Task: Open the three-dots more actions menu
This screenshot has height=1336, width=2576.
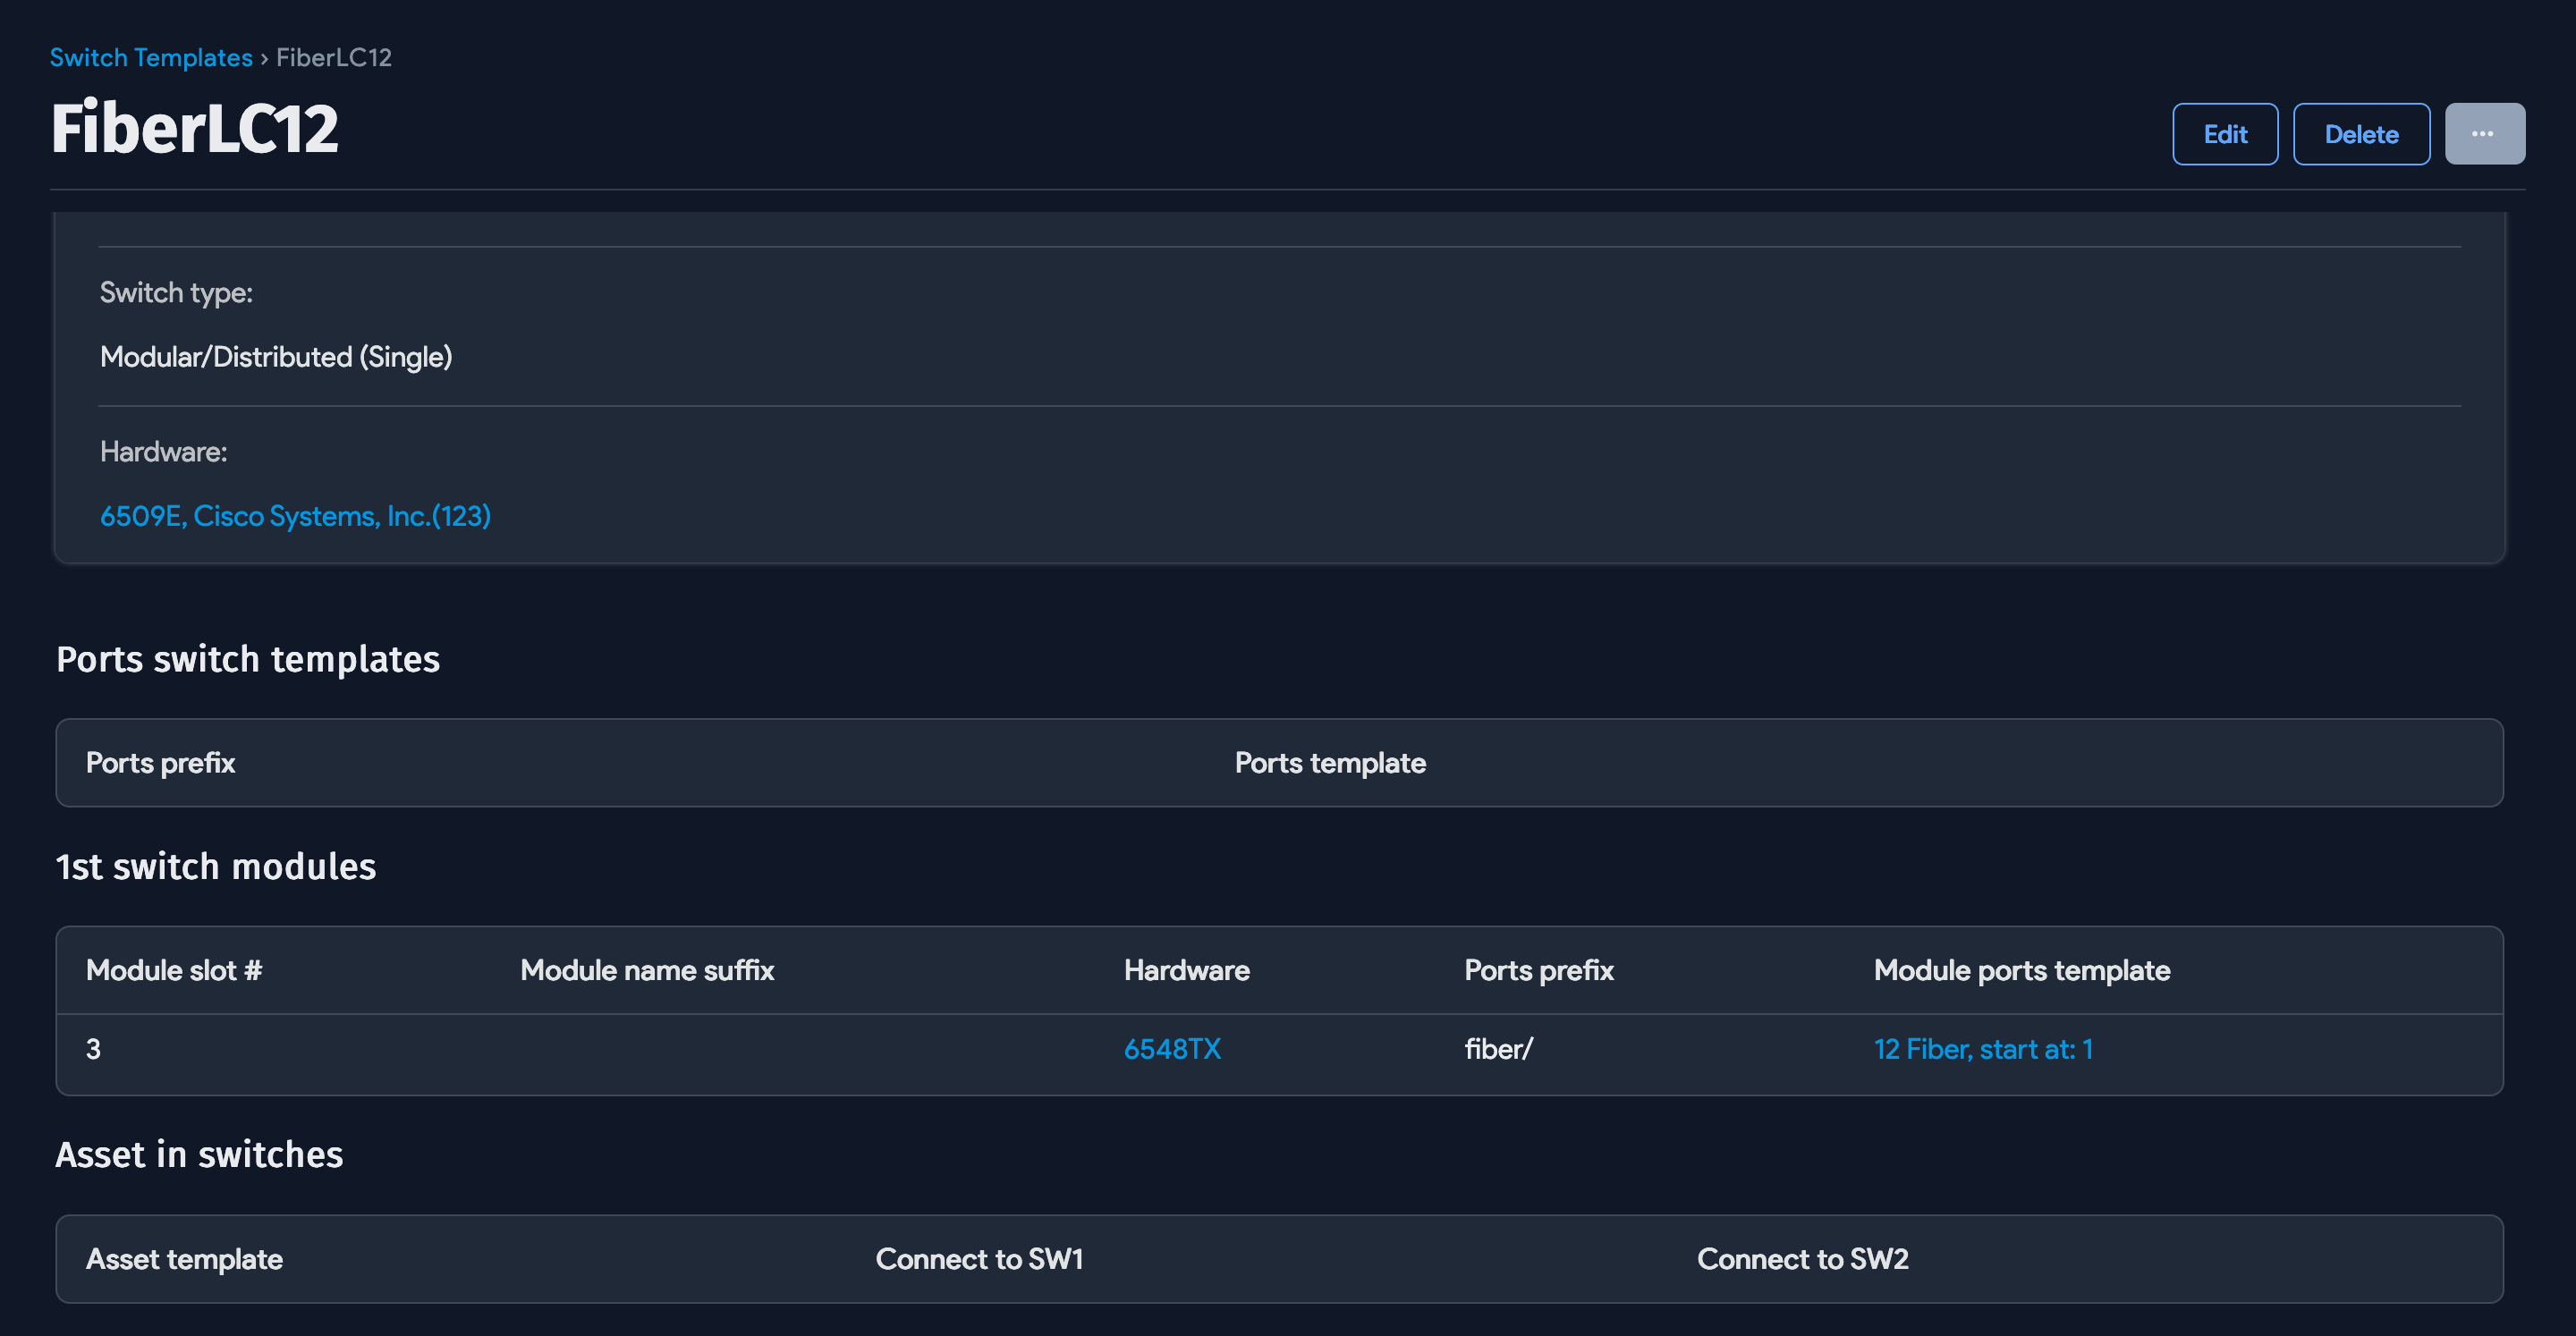Action: point(2483,134)
